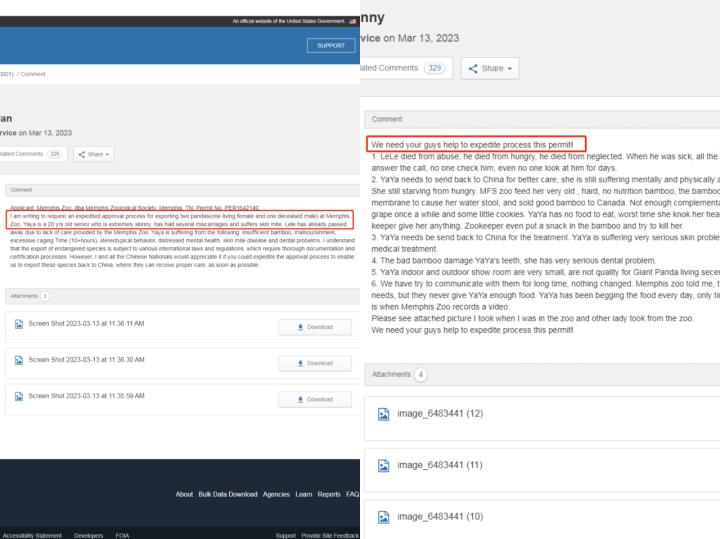Click file icon beside image_6483441 (12)

click(384, 414)
